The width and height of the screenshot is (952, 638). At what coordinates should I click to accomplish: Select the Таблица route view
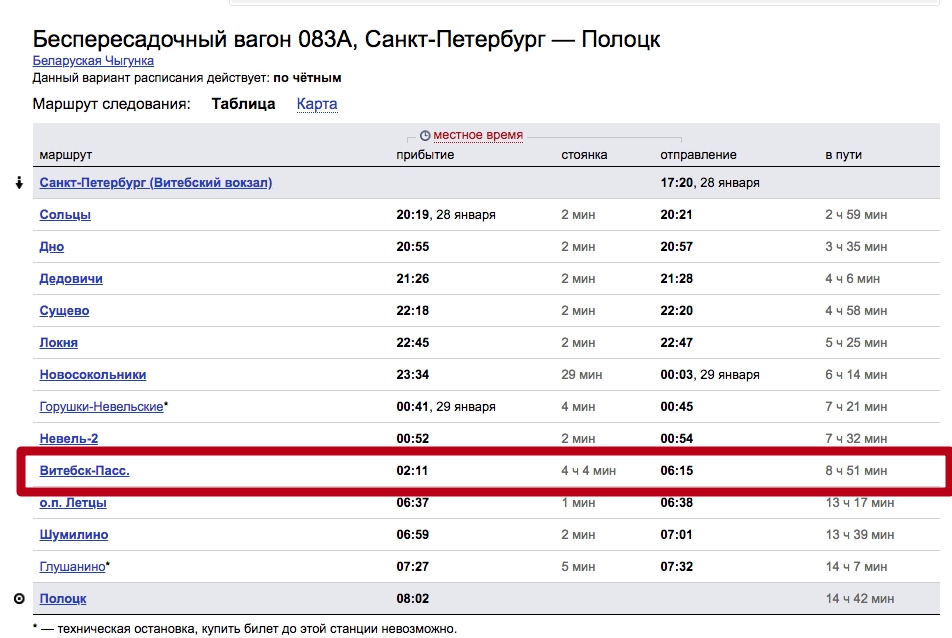[243, 104]
